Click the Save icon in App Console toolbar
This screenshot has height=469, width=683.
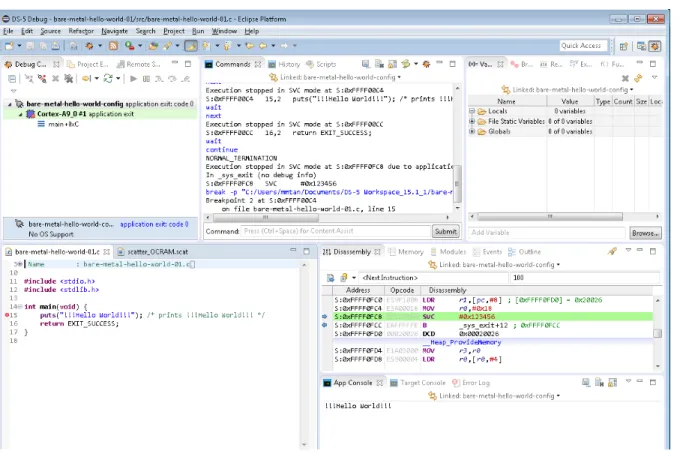(586, 382)
